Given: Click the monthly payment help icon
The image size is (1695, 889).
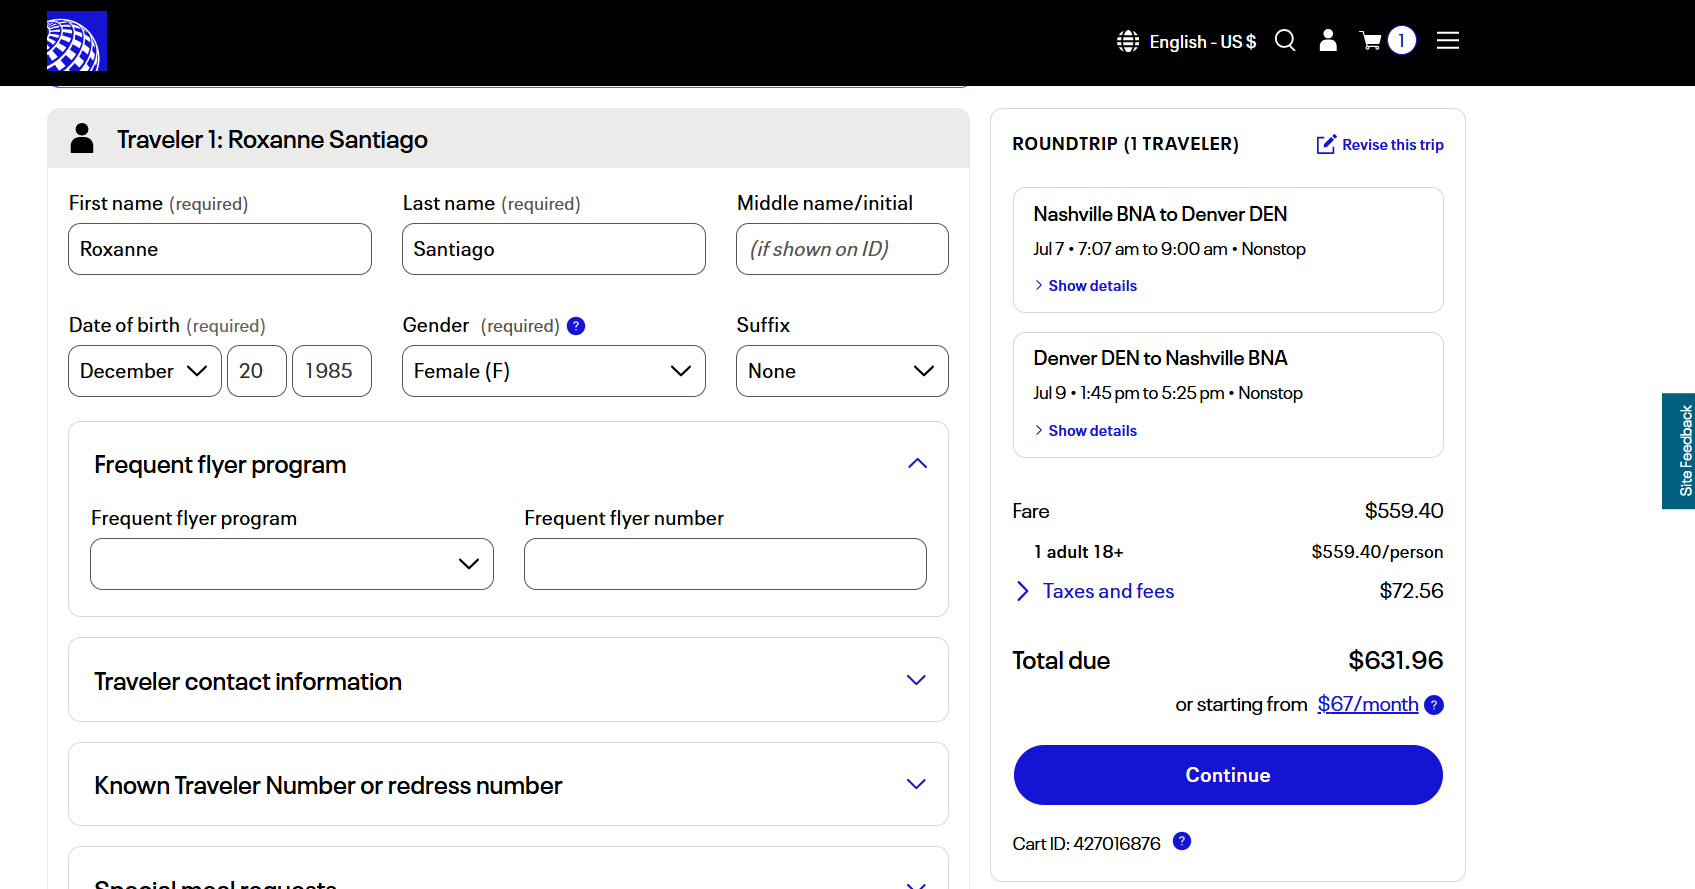Looking at the screenshot, I should [x=1434, y=705].
